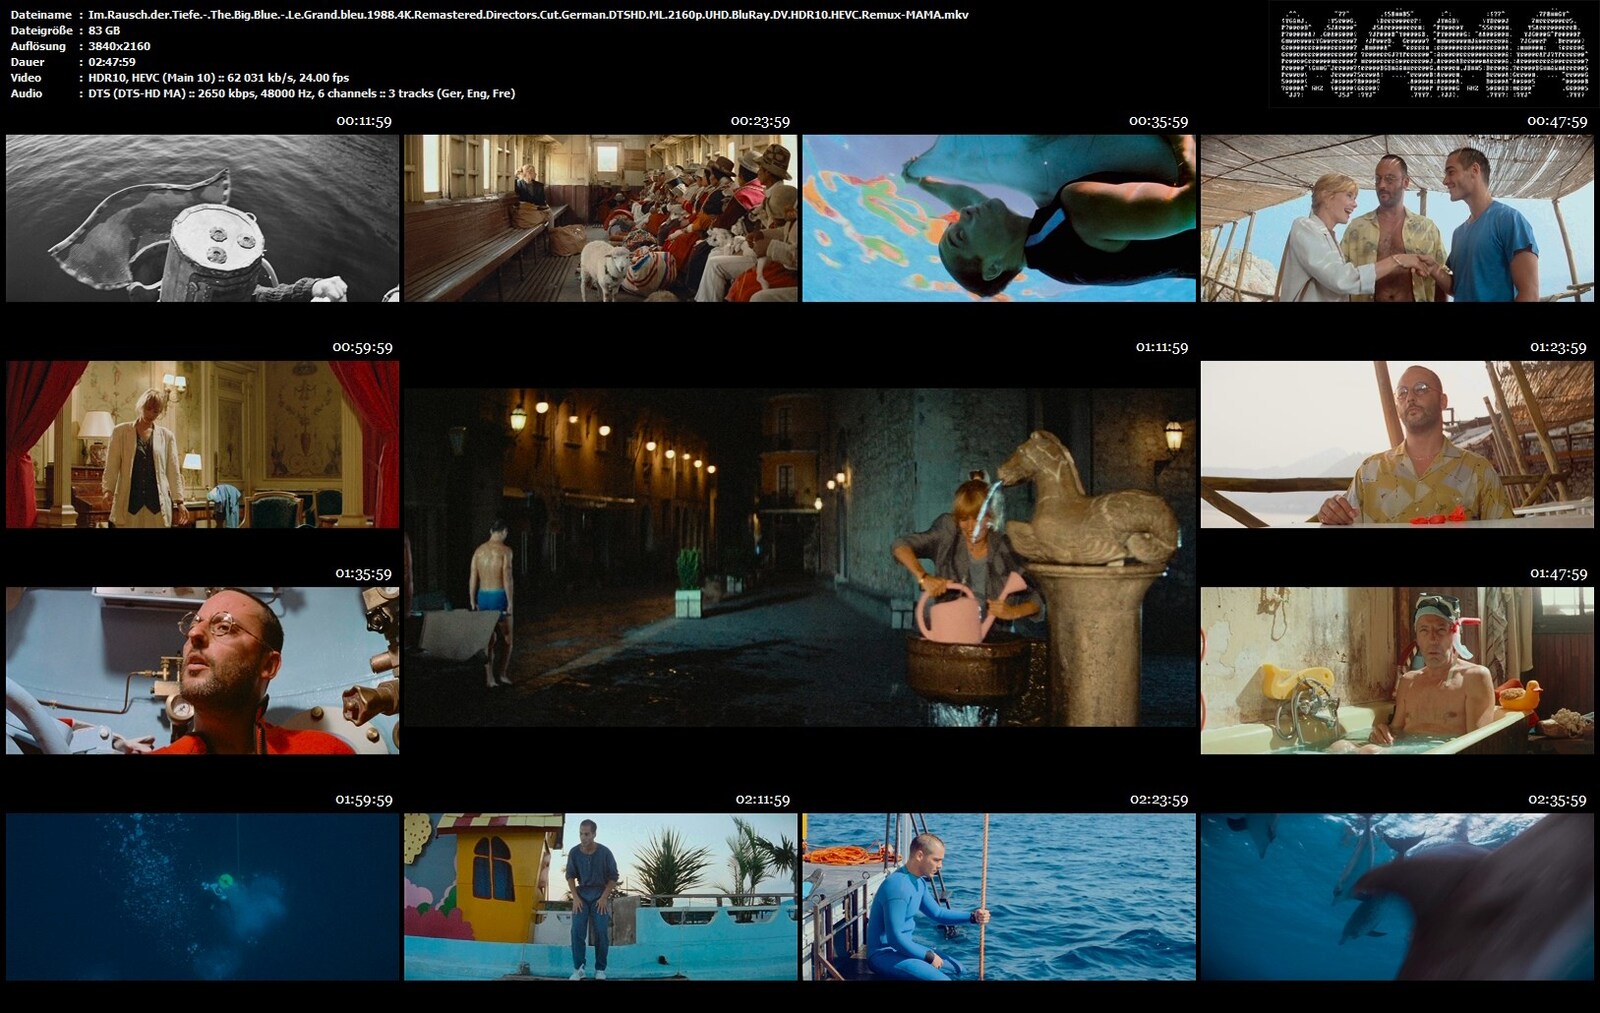Open the blue wetsuit diver thumbnail
This screenshot has width=1600, height=1013.
(x=999, y=896)
